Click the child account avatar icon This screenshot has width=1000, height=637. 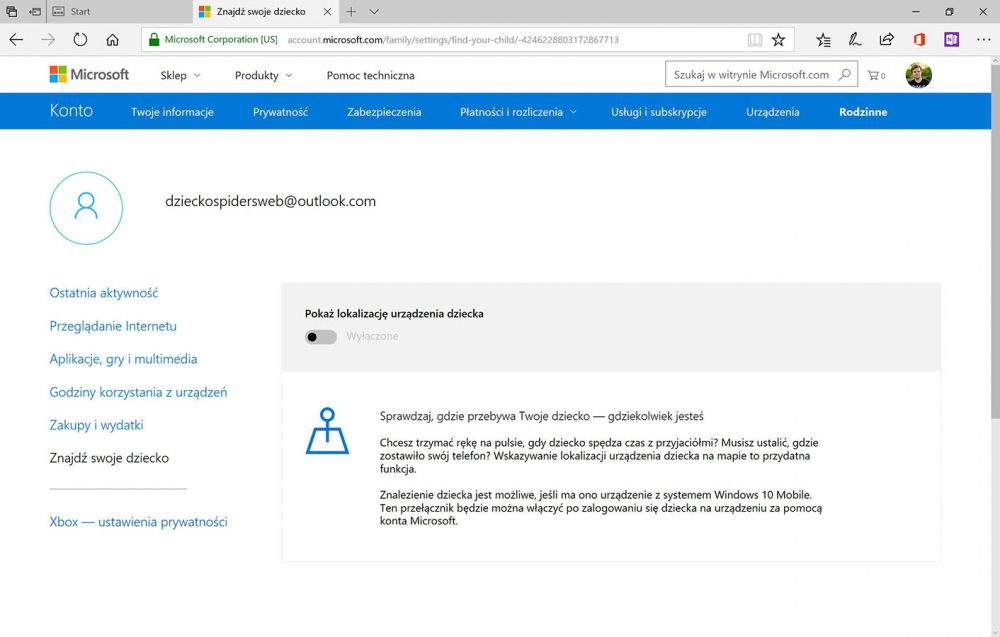(86, 208)
